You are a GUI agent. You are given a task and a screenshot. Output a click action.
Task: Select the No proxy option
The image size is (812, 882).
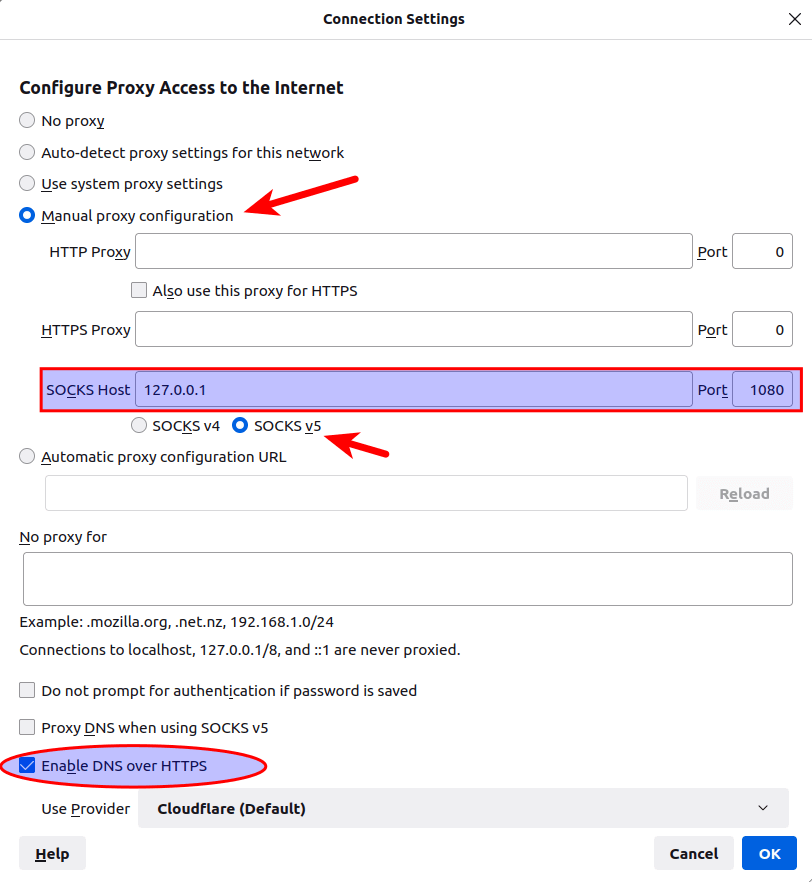coord(27,121)
